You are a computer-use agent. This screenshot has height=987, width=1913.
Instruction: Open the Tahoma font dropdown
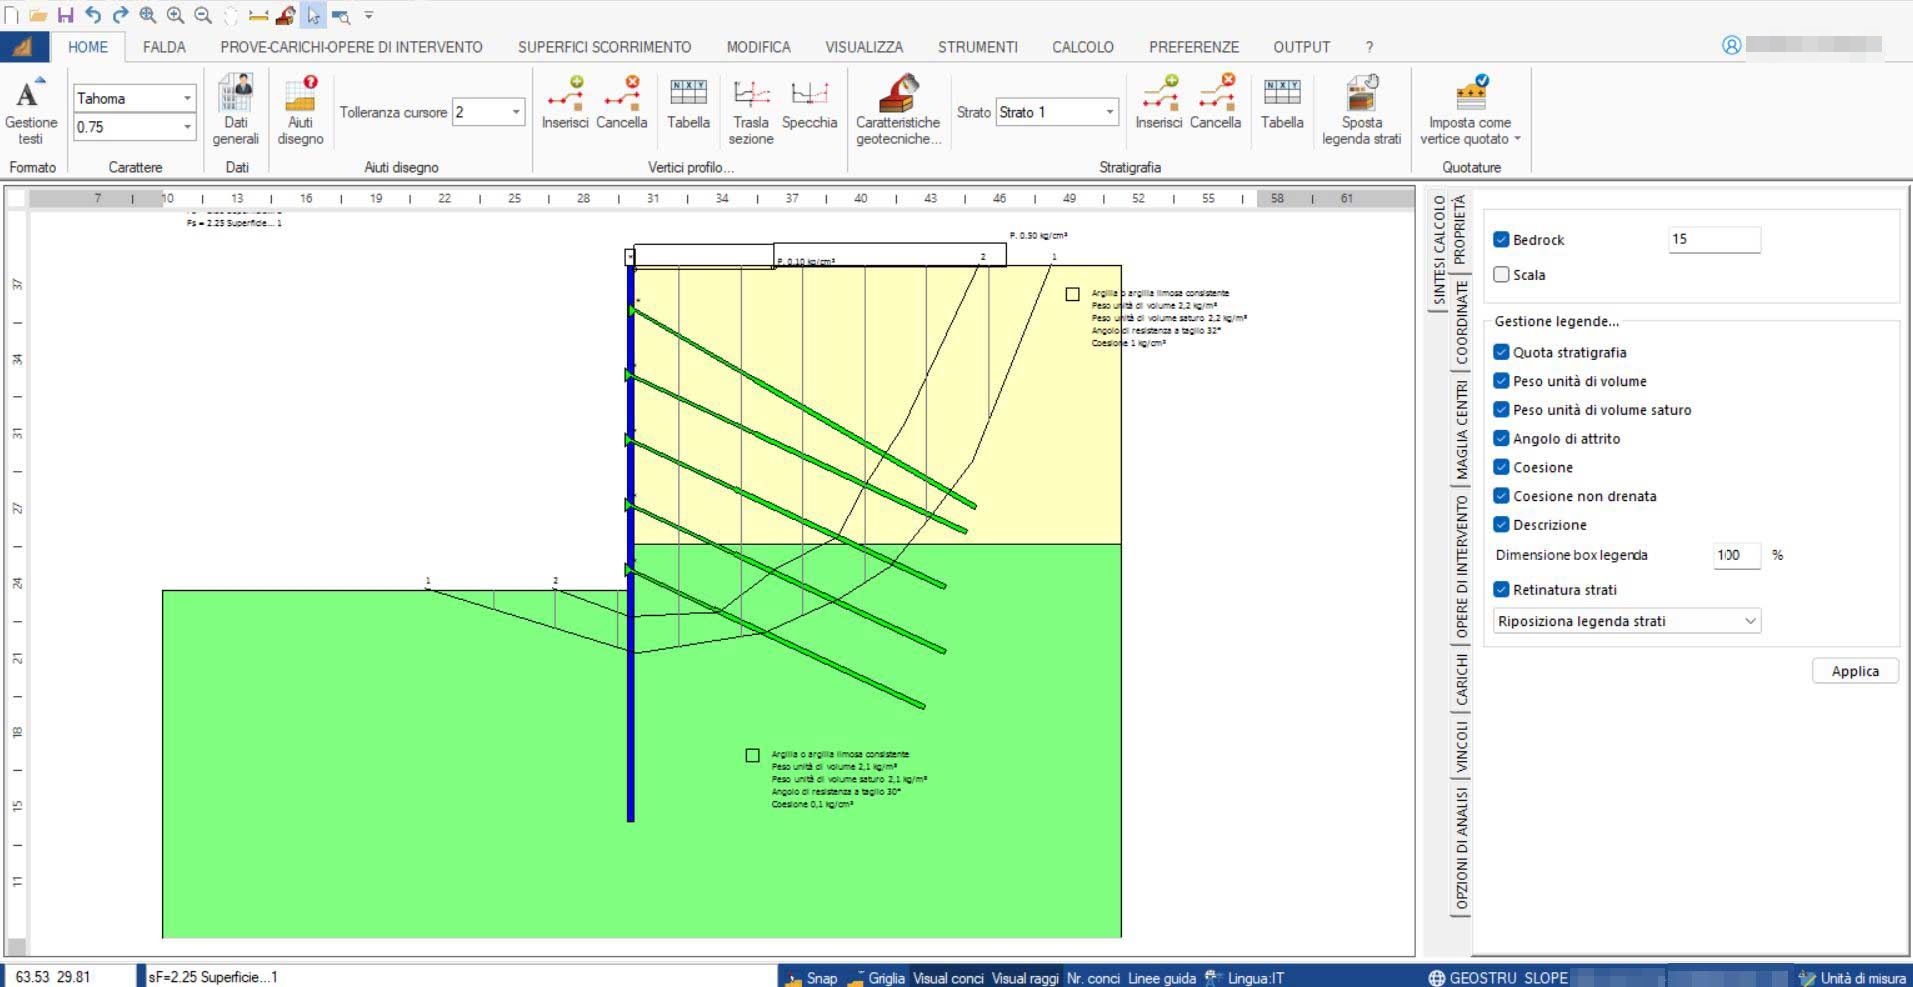click(x=187, y=98)
